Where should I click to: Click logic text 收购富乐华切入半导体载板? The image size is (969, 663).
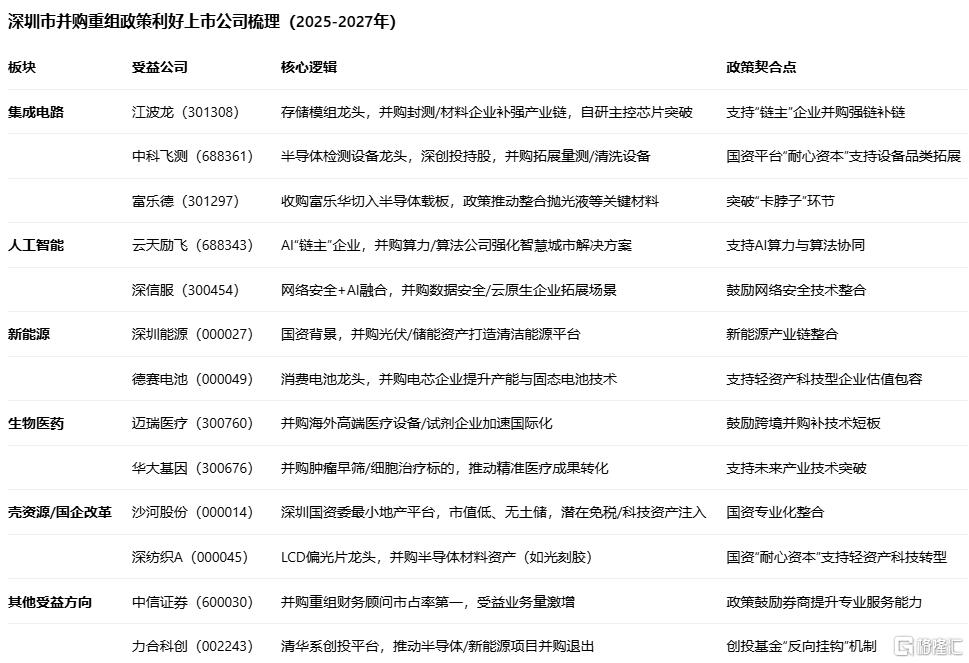[x=365, y=201]
